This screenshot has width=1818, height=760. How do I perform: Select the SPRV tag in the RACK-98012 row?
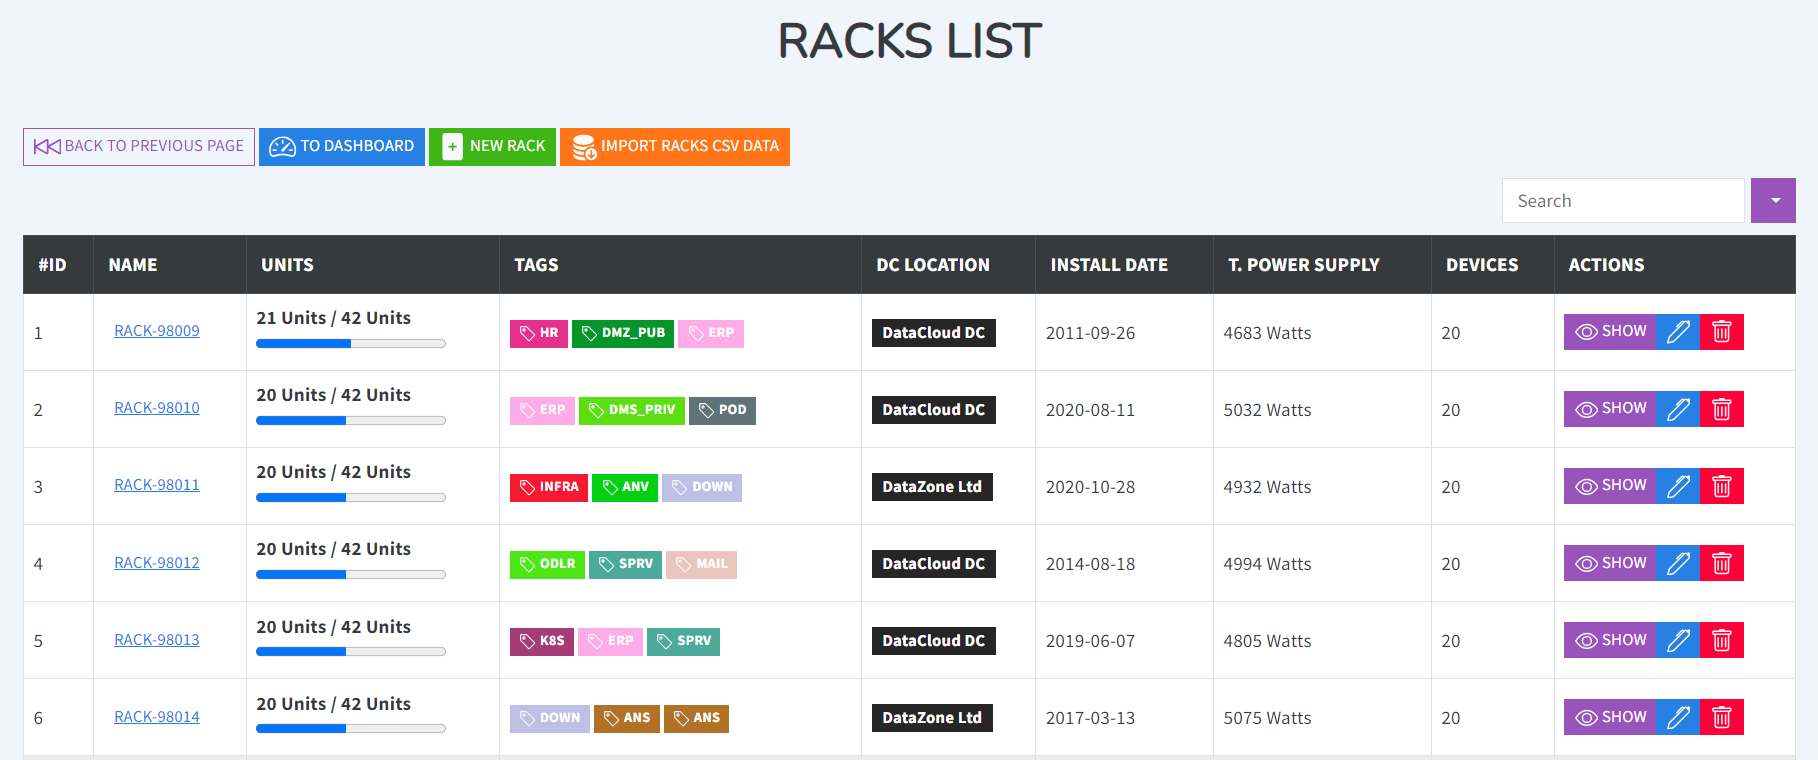(625, 564)
